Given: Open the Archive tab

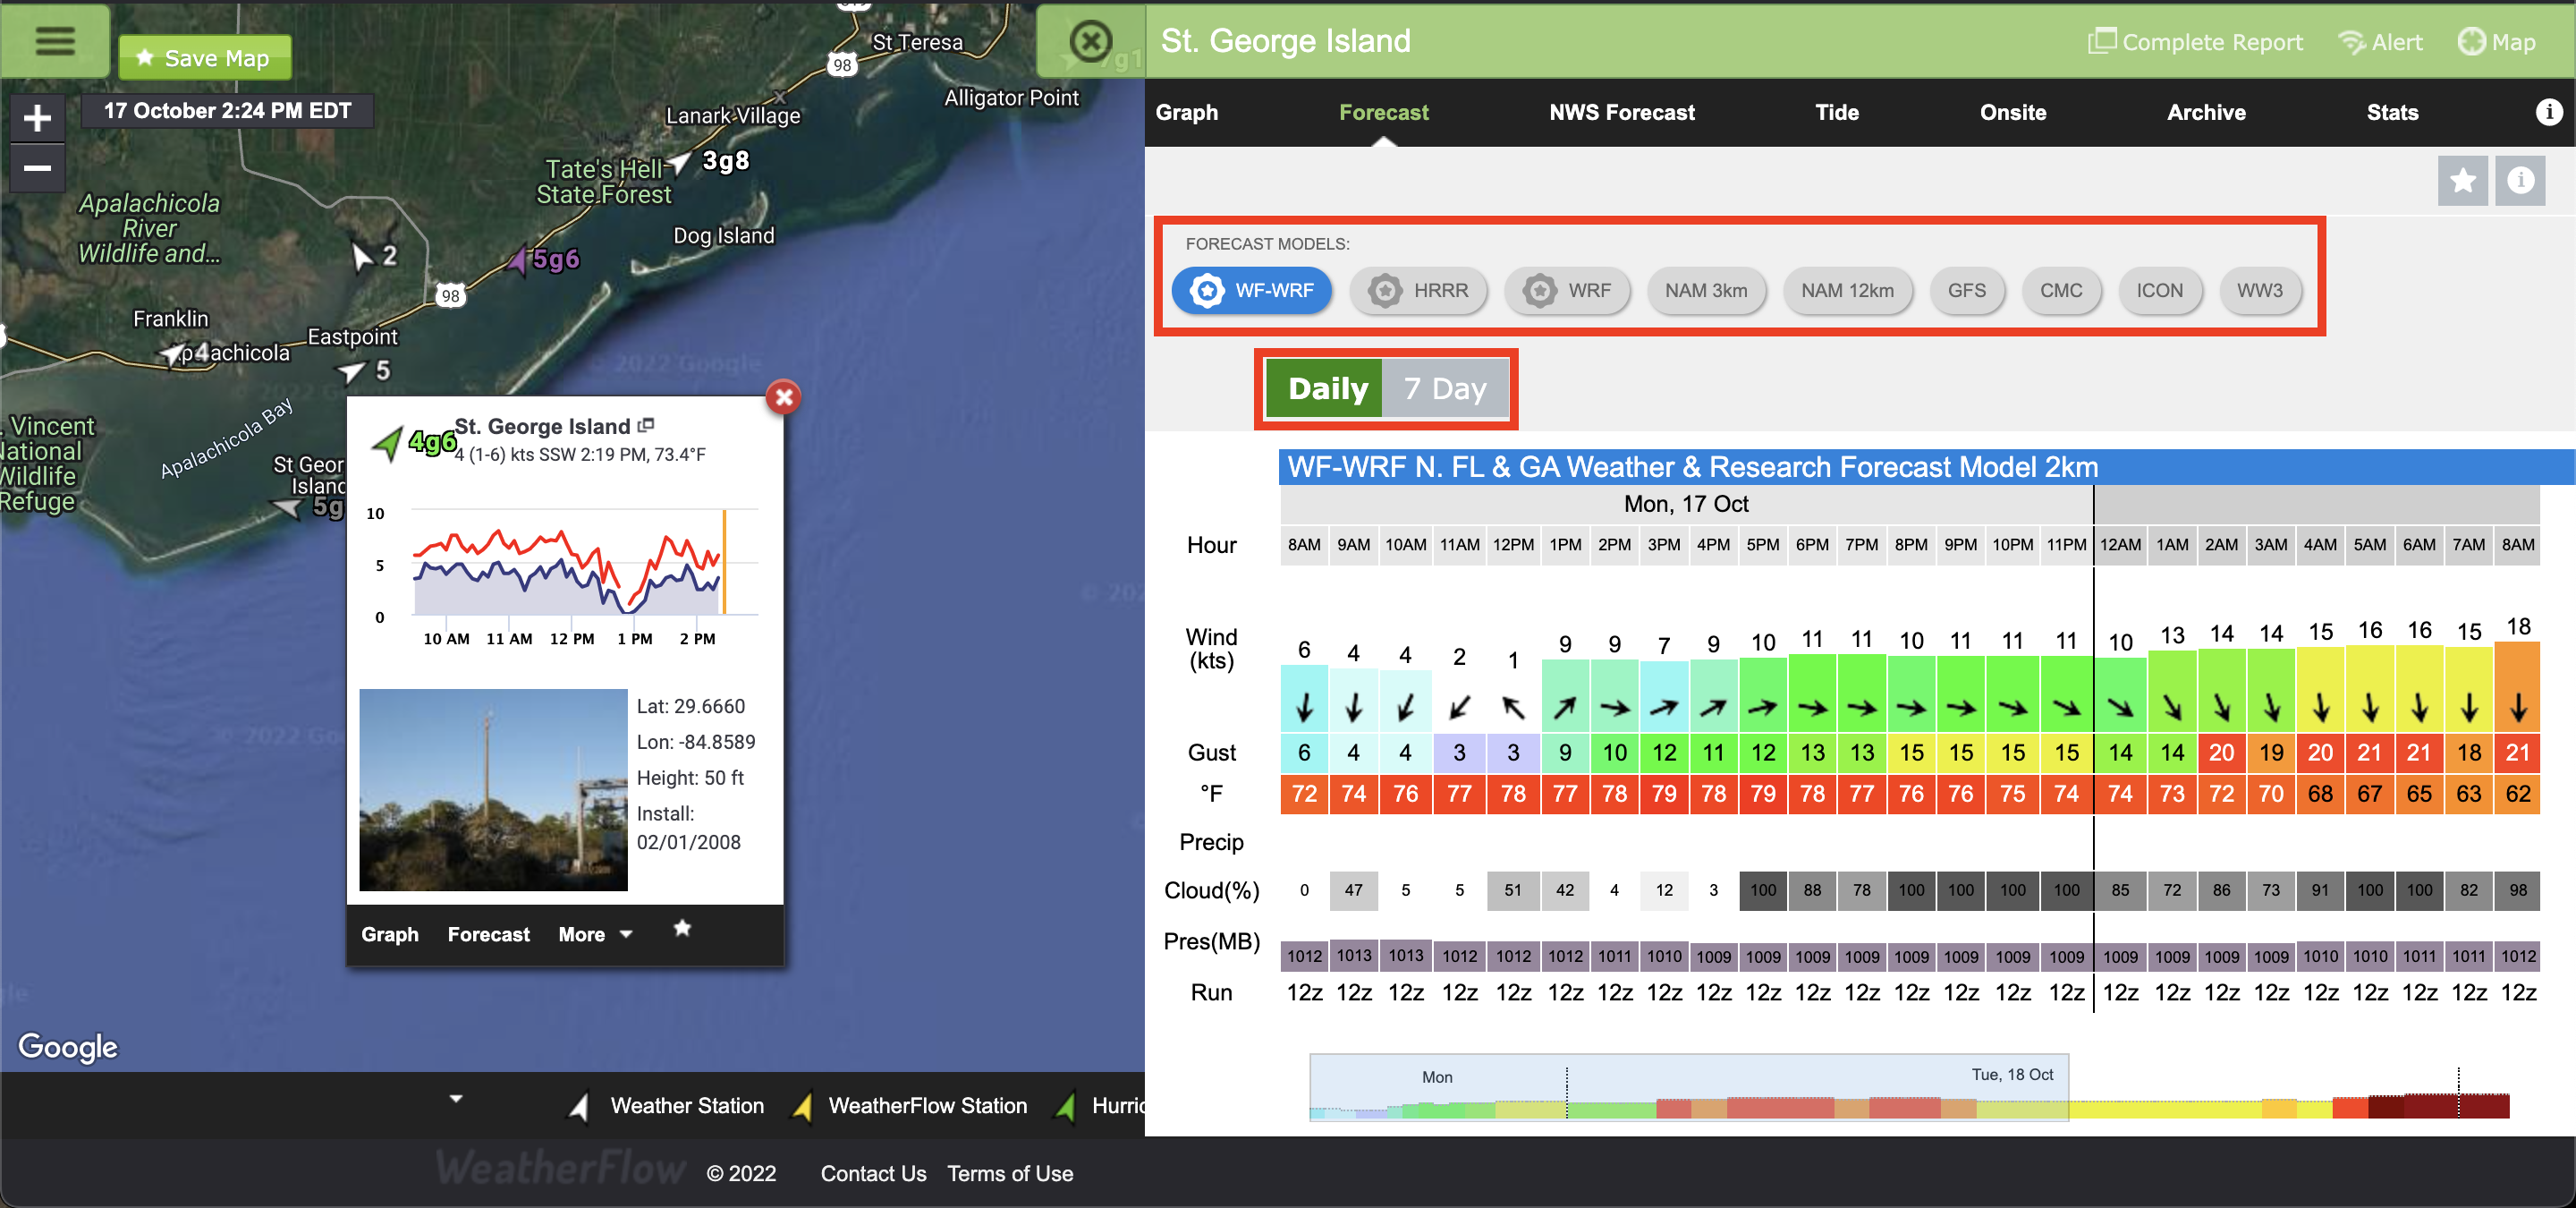Looking at the screenshot, I should point(2205,112).
